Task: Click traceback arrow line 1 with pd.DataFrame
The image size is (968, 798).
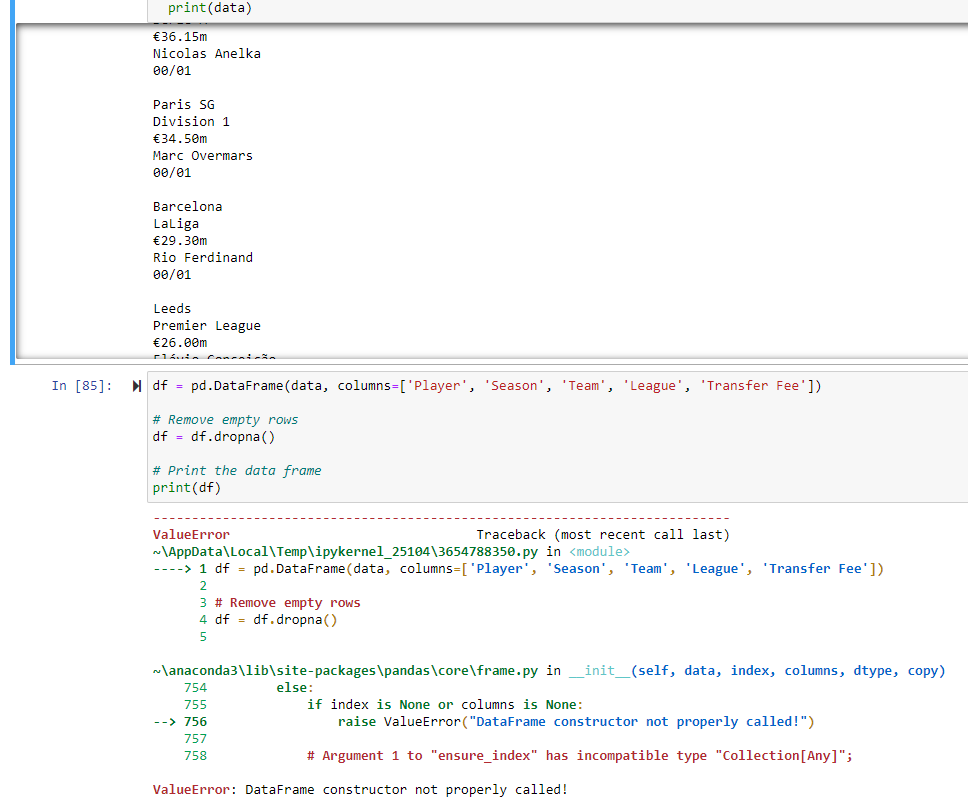Action: 519,568
